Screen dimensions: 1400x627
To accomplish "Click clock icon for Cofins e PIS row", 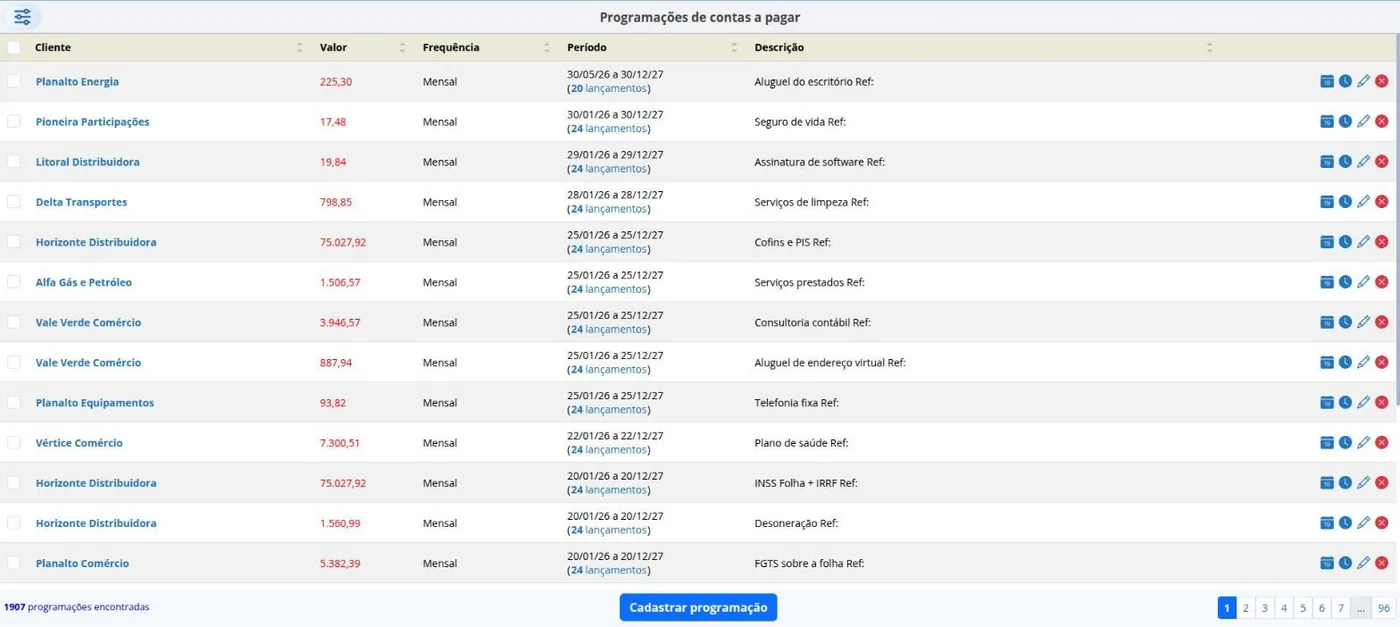I will [x=1345, y=241].
